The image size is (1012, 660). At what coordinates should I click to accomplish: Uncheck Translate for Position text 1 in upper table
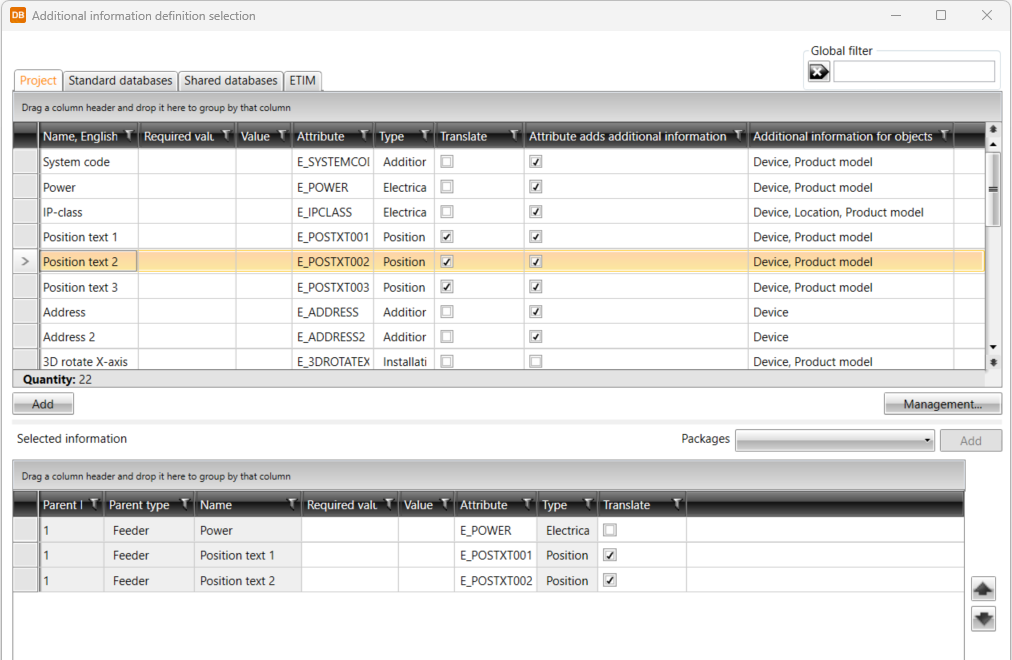[447, 237]
